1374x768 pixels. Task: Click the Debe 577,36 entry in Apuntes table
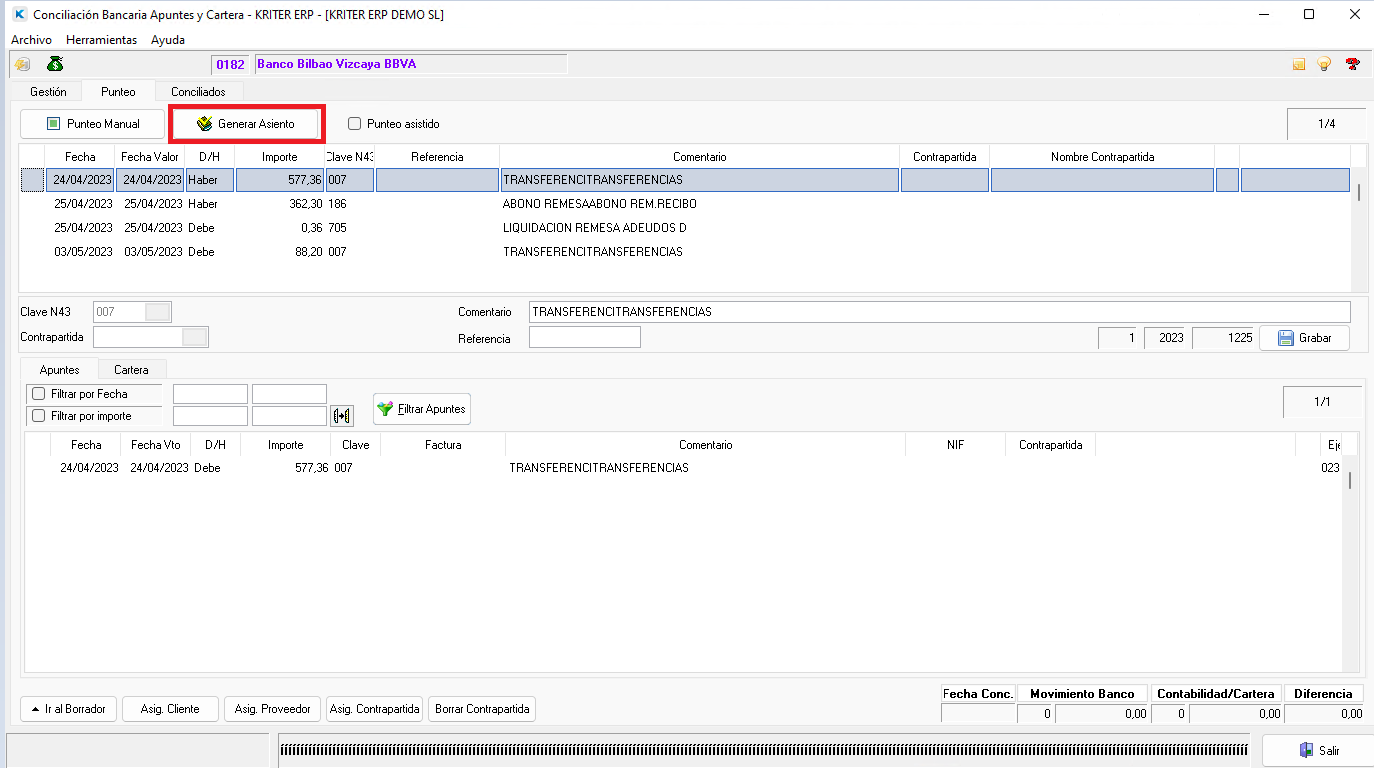tap(683, 468)
